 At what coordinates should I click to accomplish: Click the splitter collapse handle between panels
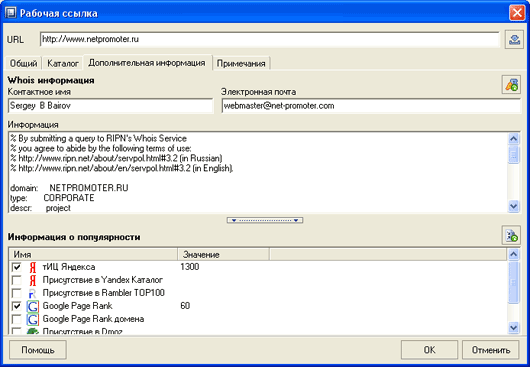point(265,220)
